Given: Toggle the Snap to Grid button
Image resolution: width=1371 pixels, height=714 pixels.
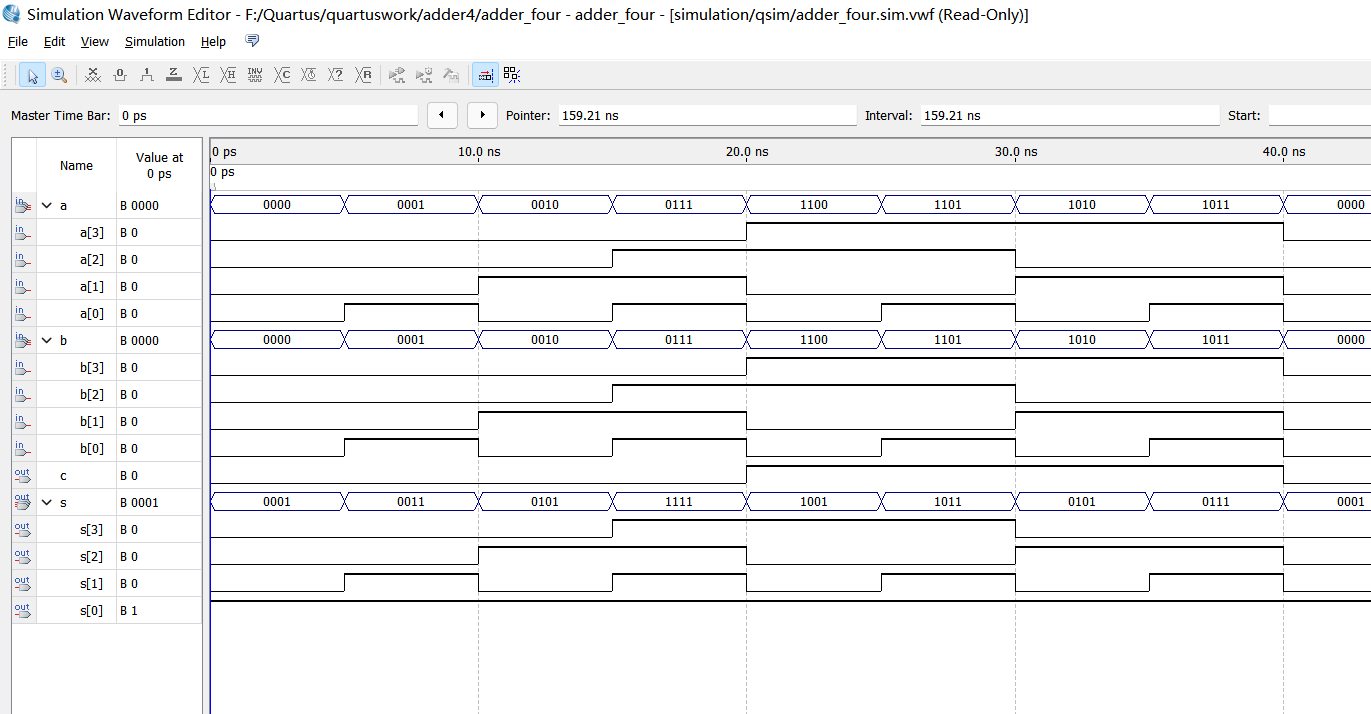Looking at the screenshot, I should point(485,75).
